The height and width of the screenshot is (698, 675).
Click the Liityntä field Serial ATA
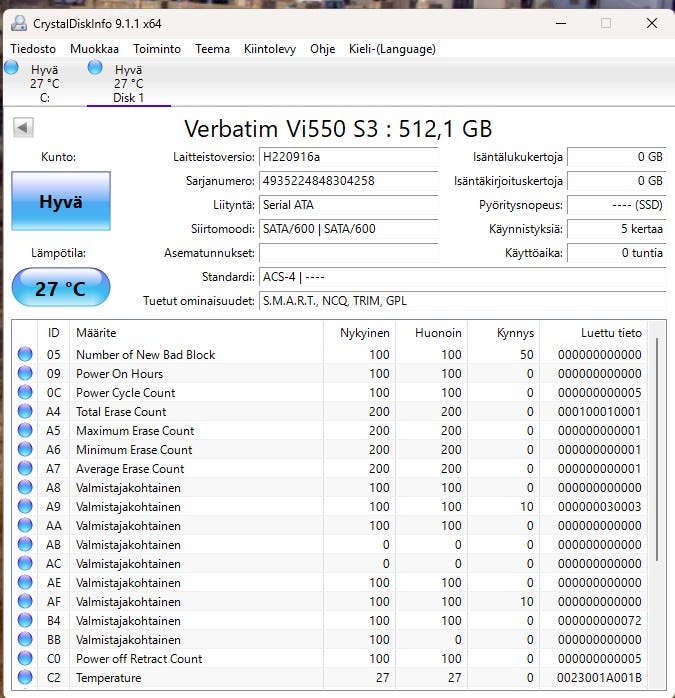pos(349,205)
